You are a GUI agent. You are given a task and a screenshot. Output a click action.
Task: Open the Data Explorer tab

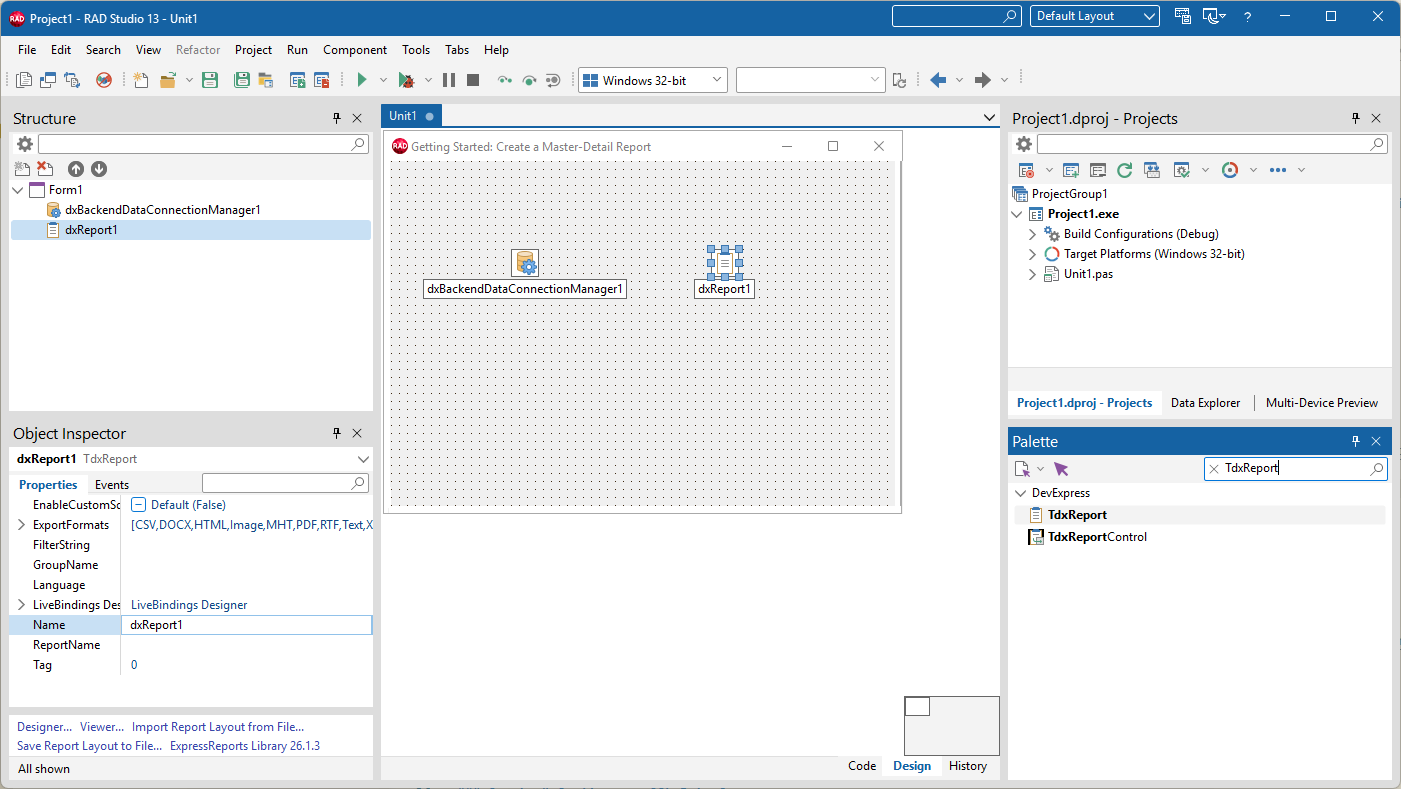pyautogui.click(x=1205, y=403)
